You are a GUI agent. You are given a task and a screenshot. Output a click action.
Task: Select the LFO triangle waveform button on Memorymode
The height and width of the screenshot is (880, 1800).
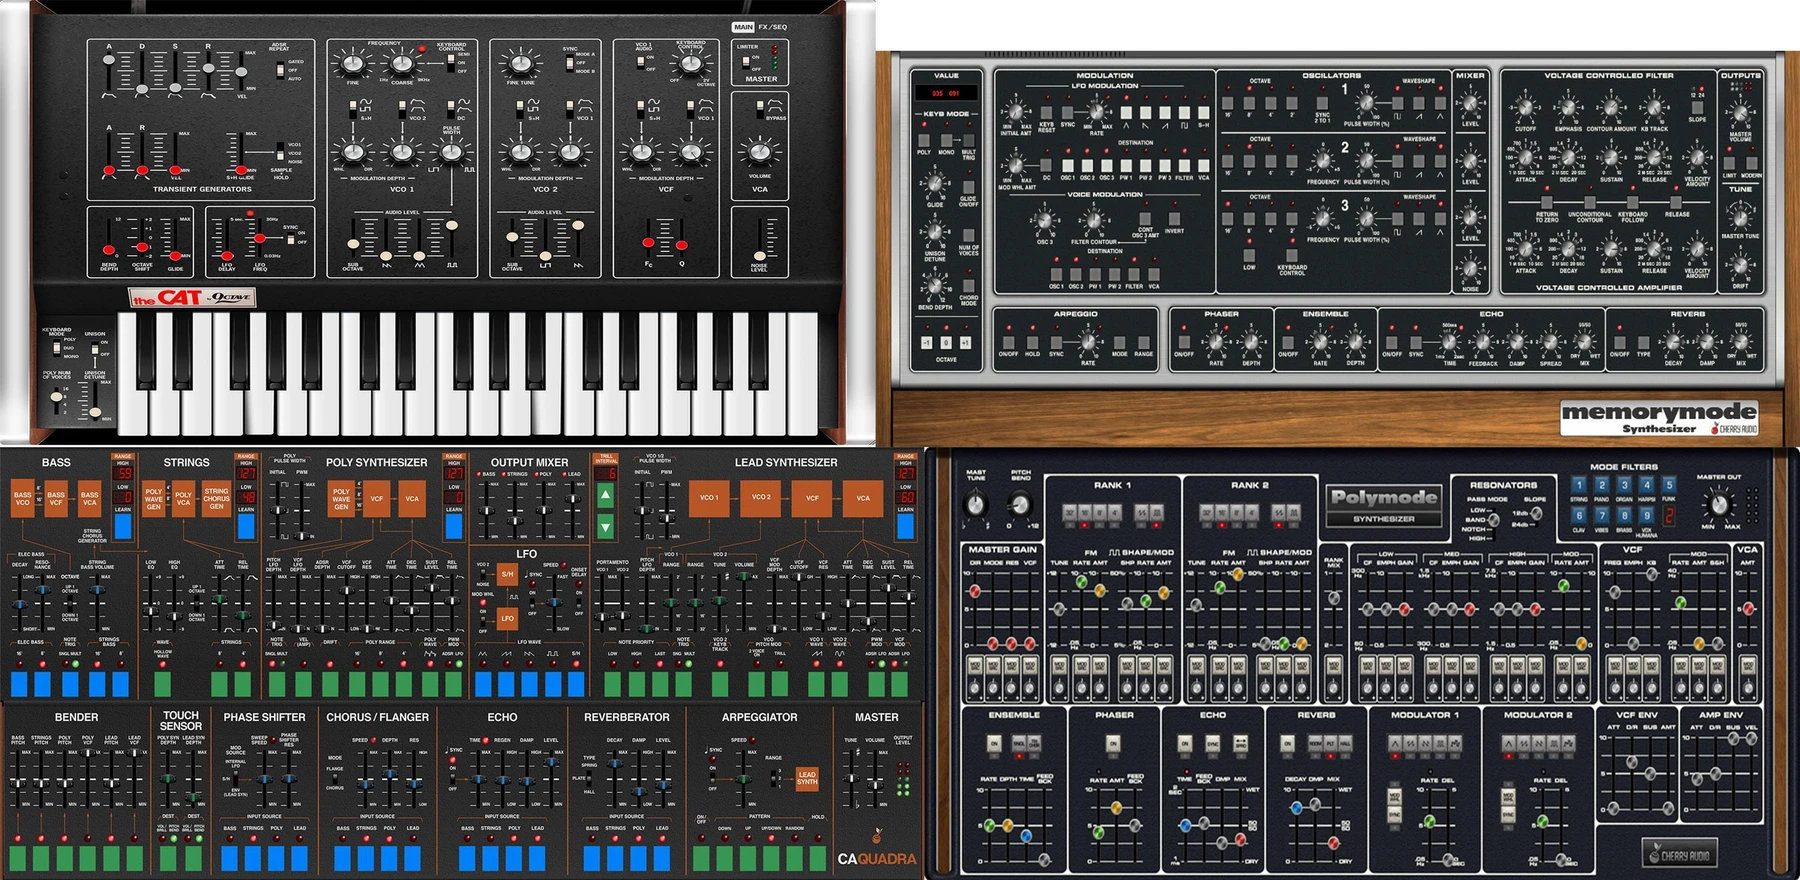pos(1126,112)
